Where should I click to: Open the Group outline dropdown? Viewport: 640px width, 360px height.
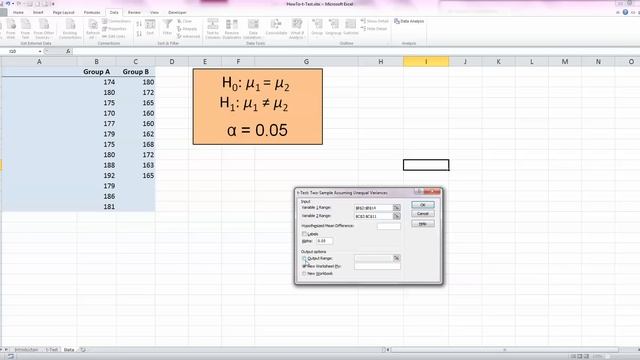317,27
